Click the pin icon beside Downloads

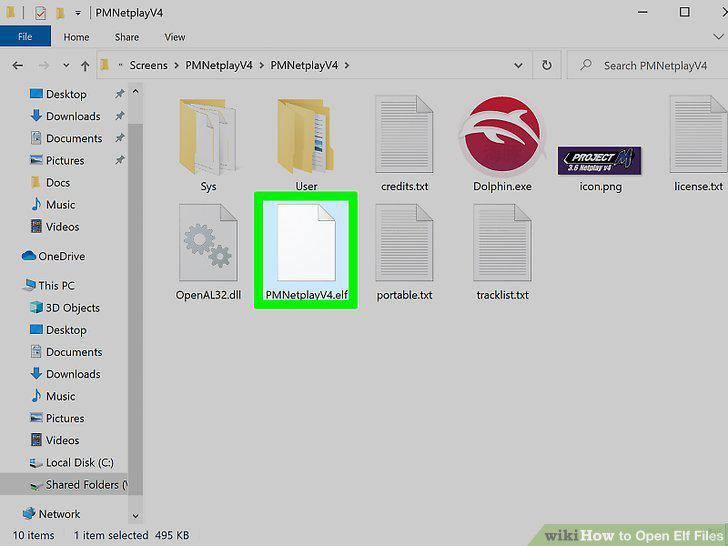pos(120,116)
